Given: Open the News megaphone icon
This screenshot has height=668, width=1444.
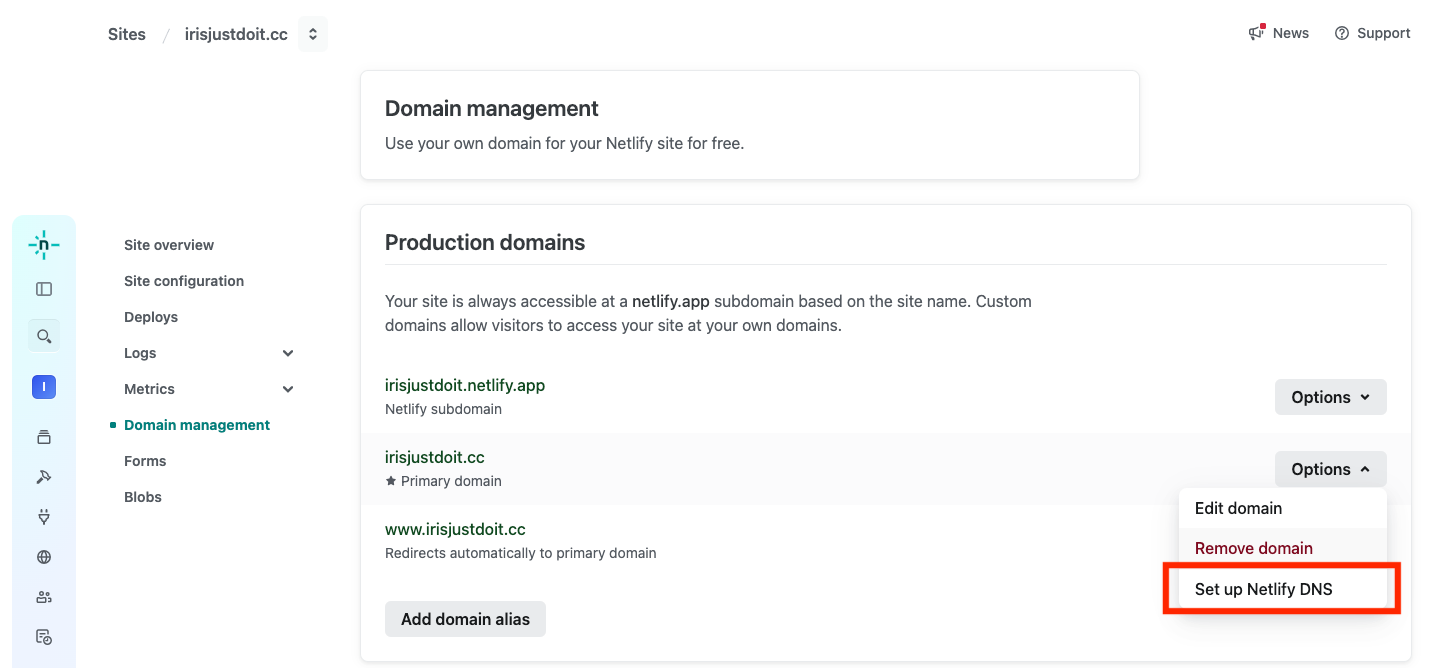Looking at the screenshot, I should point(1257,33).
